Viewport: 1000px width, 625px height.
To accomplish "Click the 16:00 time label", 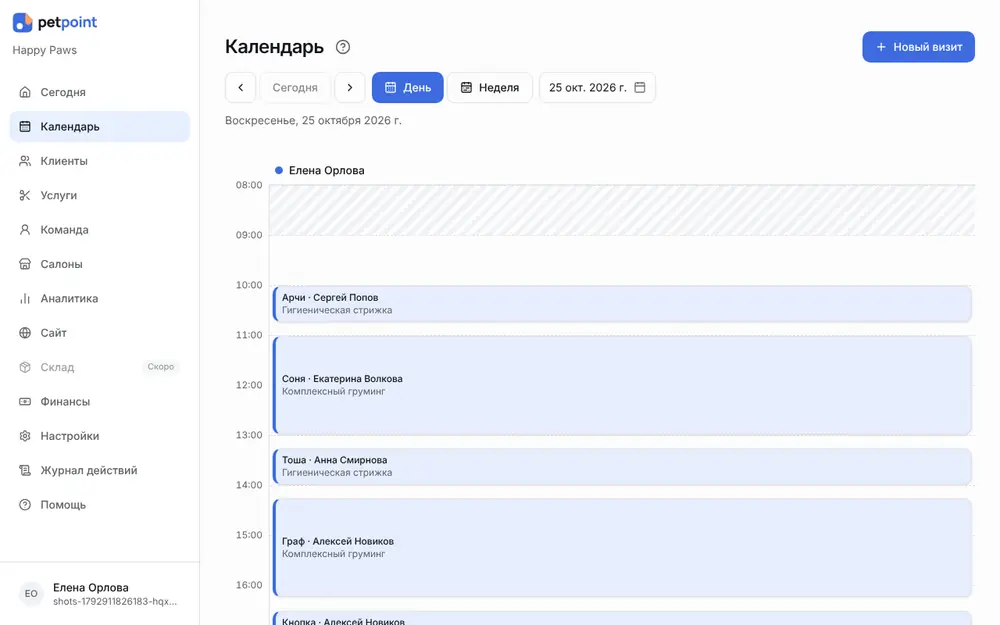I will (x=249, y=585).
